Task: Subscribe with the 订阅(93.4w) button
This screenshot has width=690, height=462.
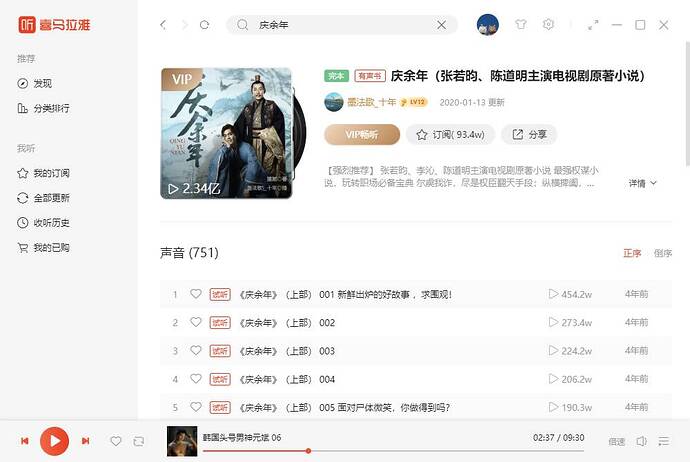Action: click(x=450, y=135)
